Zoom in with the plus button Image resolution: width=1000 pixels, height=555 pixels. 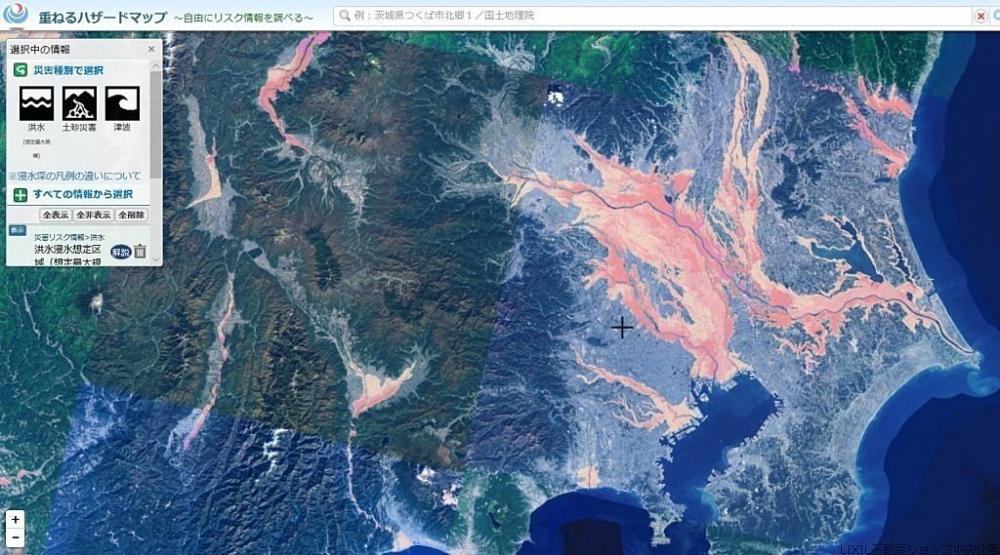15,519
